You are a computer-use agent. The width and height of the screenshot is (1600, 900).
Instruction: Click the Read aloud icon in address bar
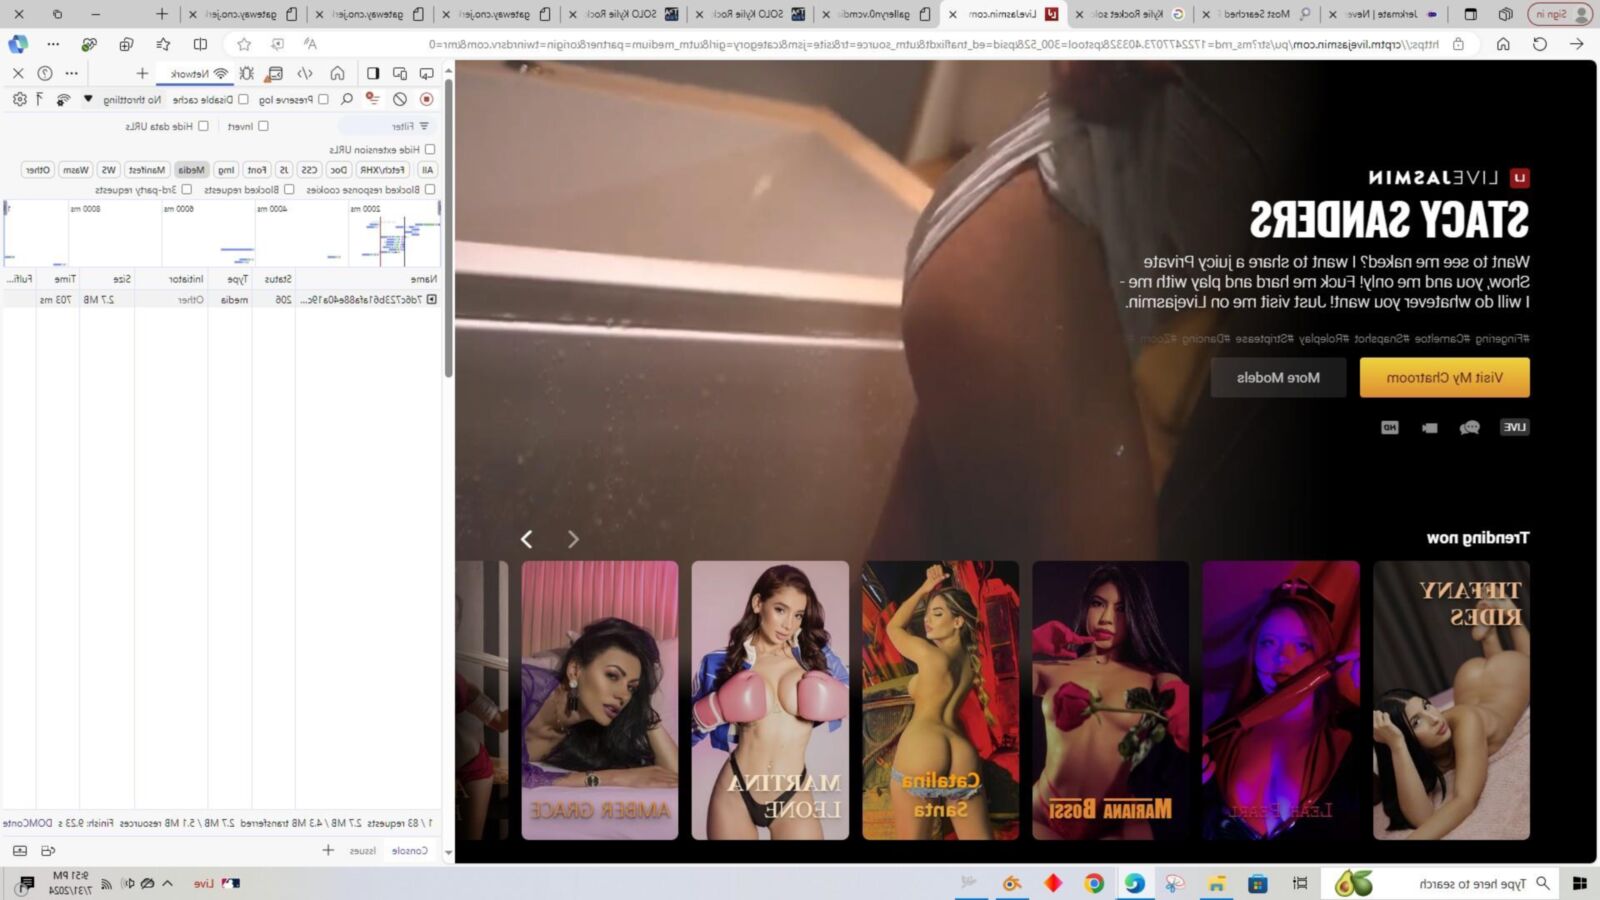click(x=311, y=44)
